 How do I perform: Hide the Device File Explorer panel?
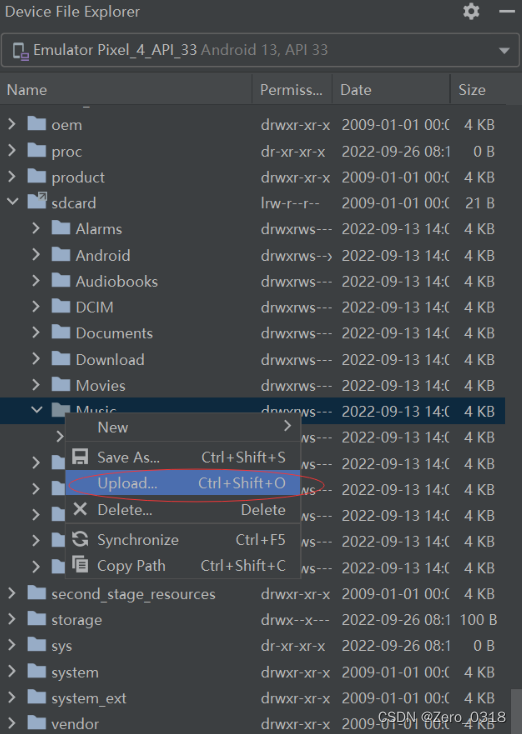507,11
